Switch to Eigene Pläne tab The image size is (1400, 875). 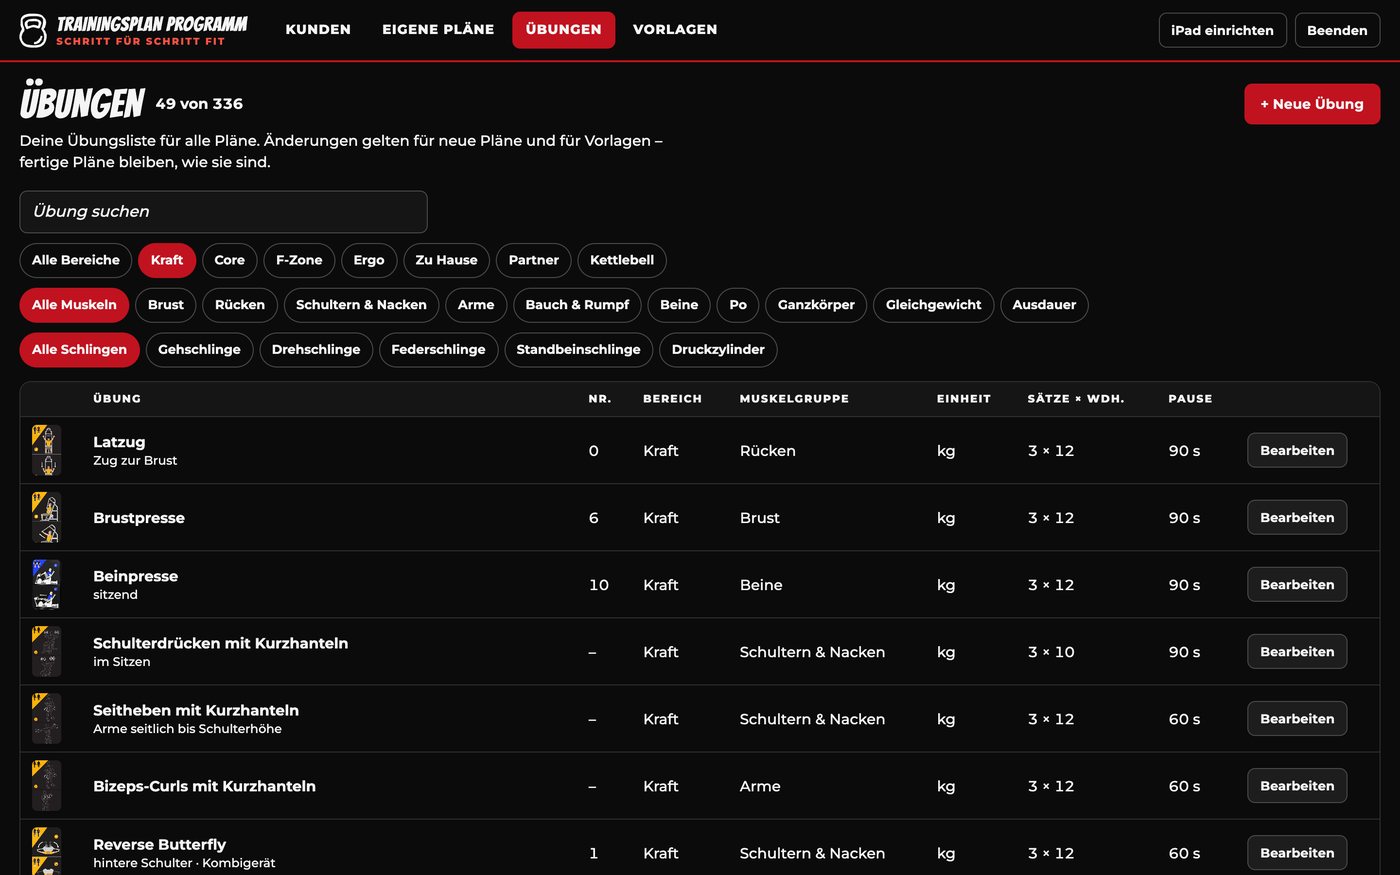point(438,30)
